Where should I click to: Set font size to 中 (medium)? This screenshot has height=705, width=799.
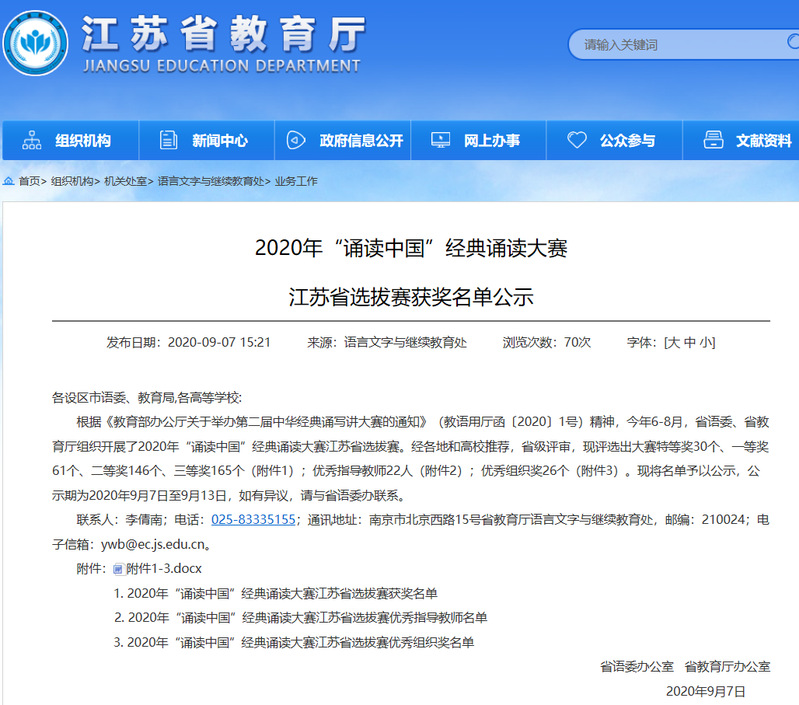click(x=690, y=342)
